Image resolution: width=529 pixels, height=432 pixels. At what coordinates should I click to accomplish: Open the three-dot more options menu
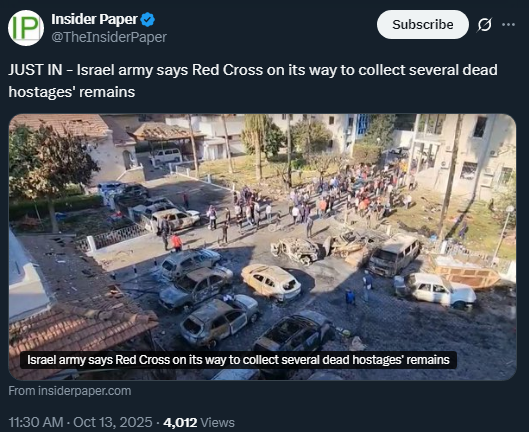508,25
